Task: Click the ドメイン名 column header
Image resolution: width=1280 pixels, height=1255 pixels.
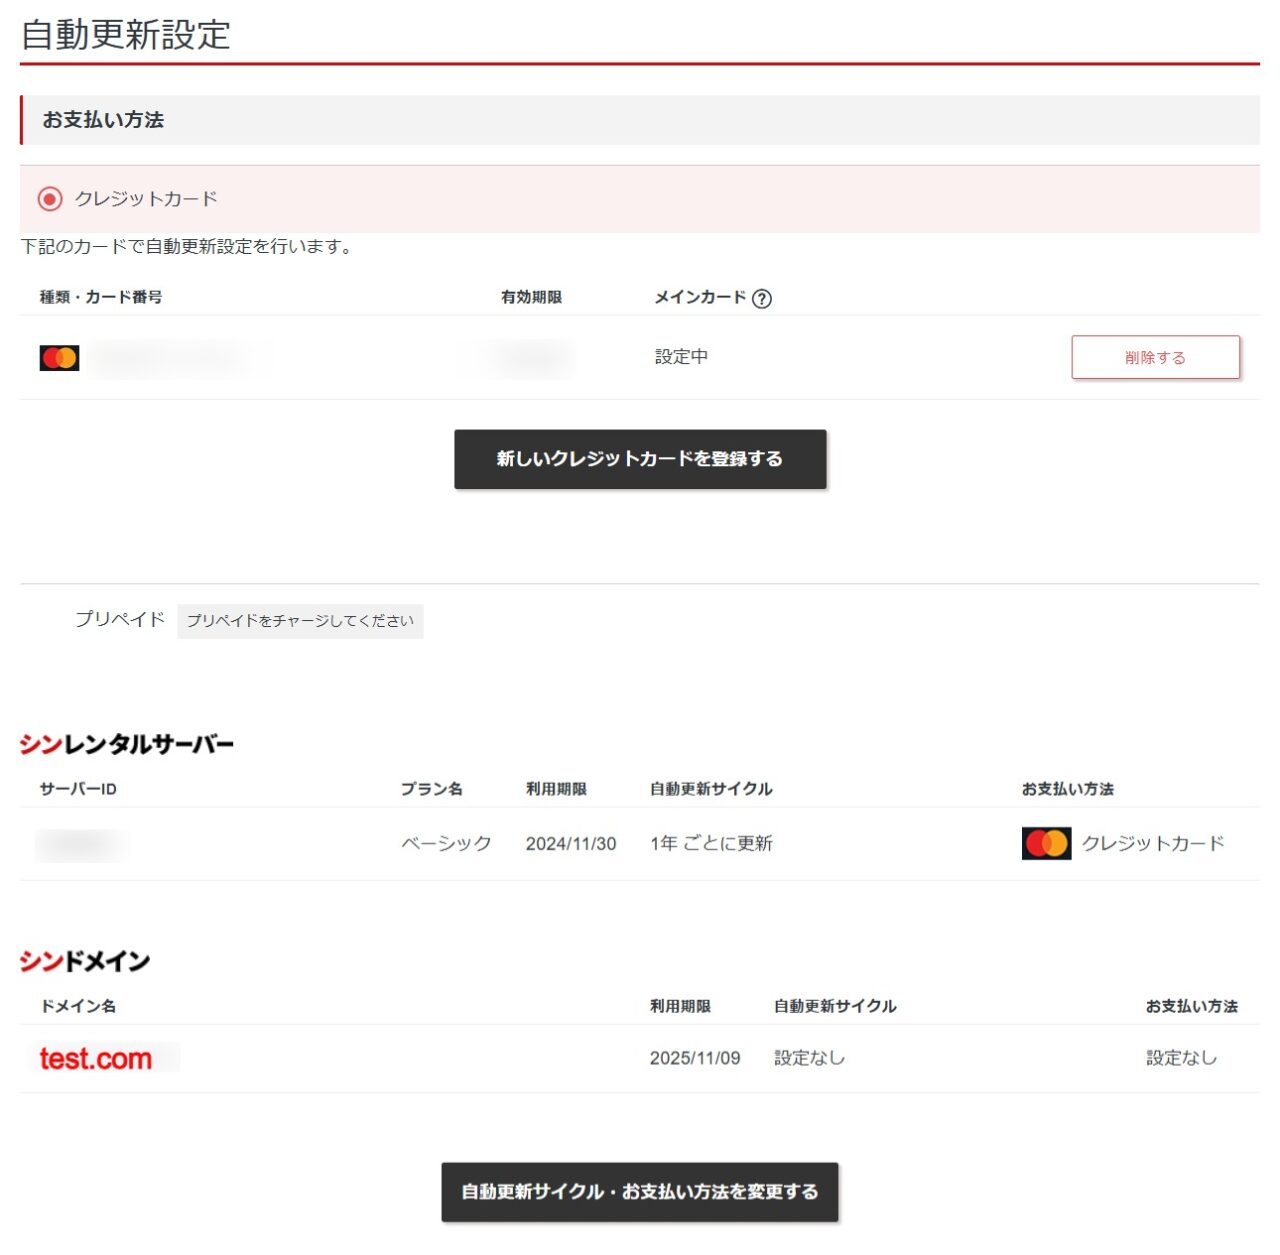Action: [78, 1006]
